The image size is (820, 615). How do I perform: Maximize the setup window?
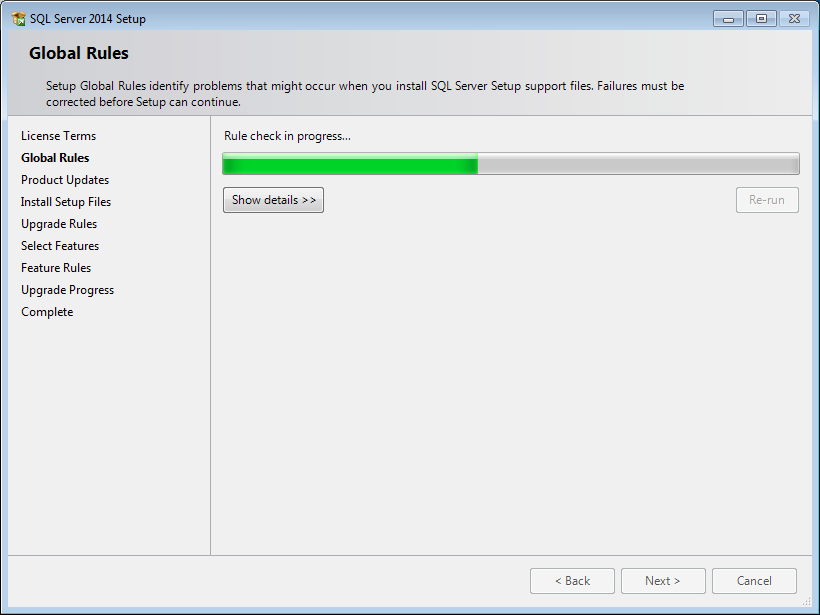coord(761,19)
